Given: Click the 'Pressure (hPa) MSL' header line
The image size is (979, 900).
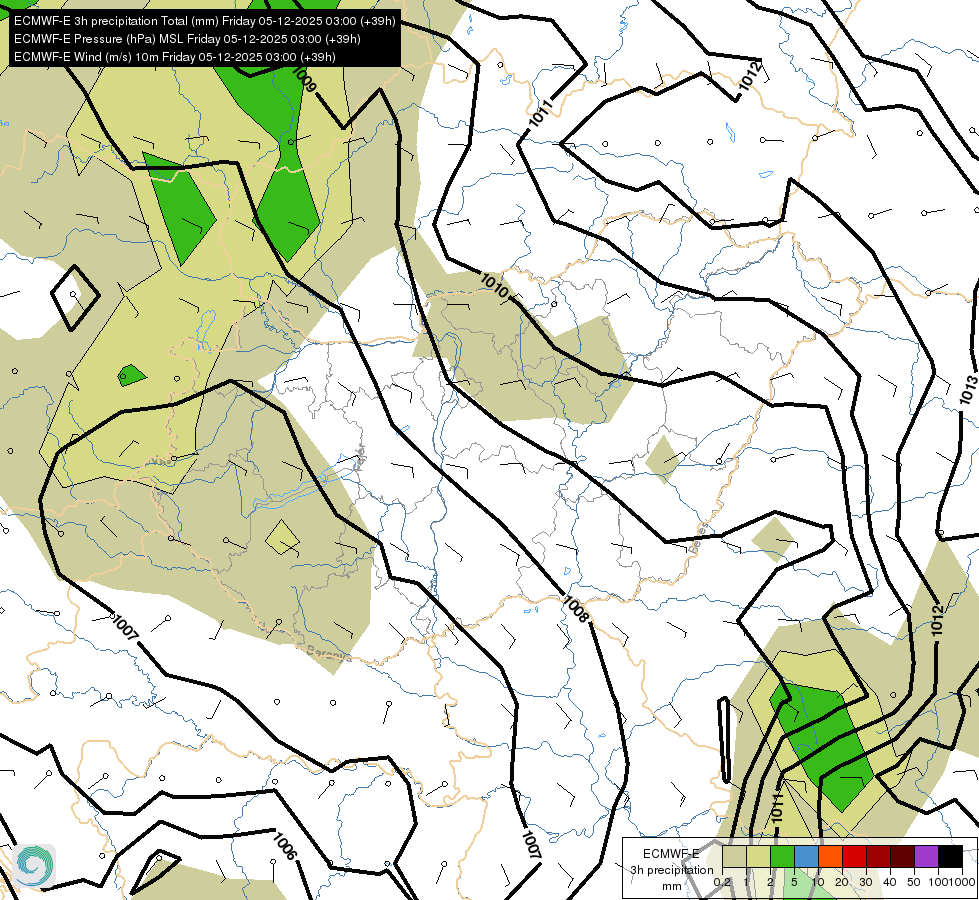Looking at the screenshot, I should [x=187, y=39].
